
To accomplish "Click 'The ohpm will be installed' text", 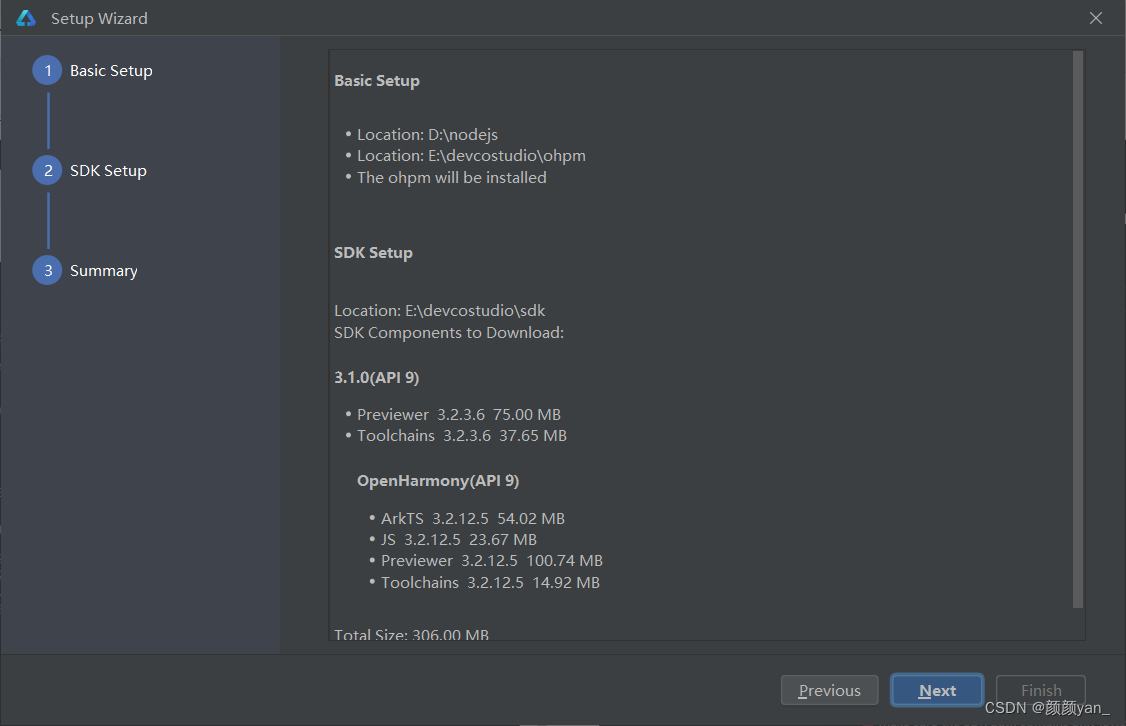I will pos(452,177).
